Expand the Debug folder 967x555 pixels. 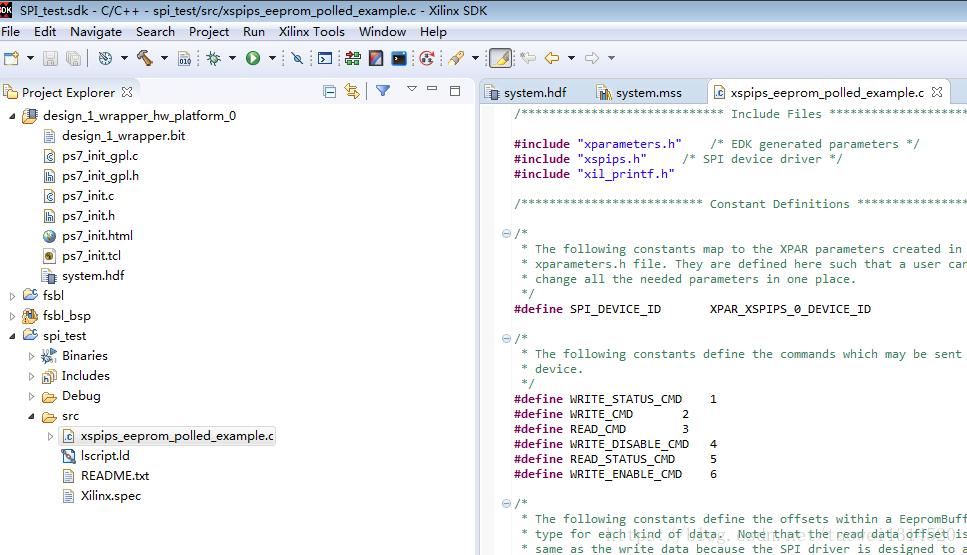[31, 397]
